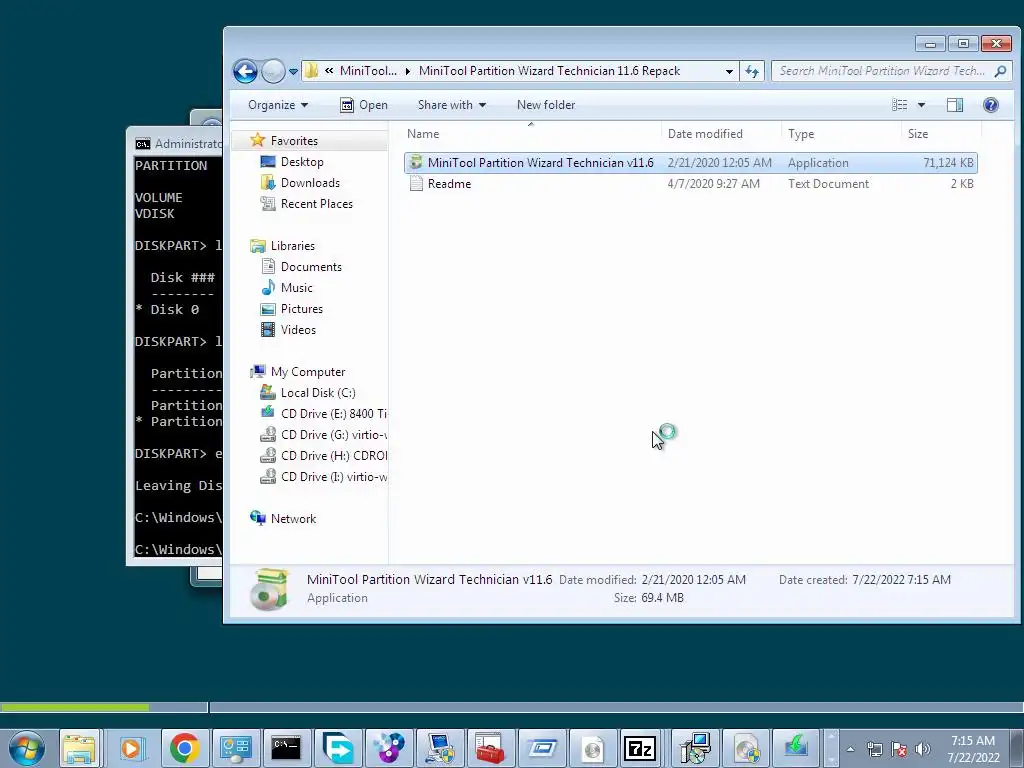Viewport: 1024px width, 768px height.
Task: Expand the hidden breadcrumb chevrons in the address bar
Action: [x=329, y=71]
